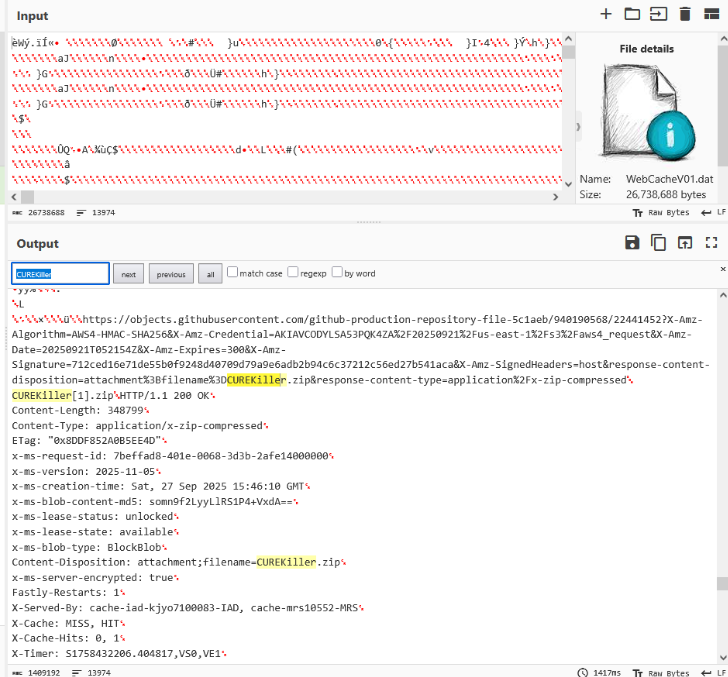
Task: Go to previous search match
Action: click(171, 274)
